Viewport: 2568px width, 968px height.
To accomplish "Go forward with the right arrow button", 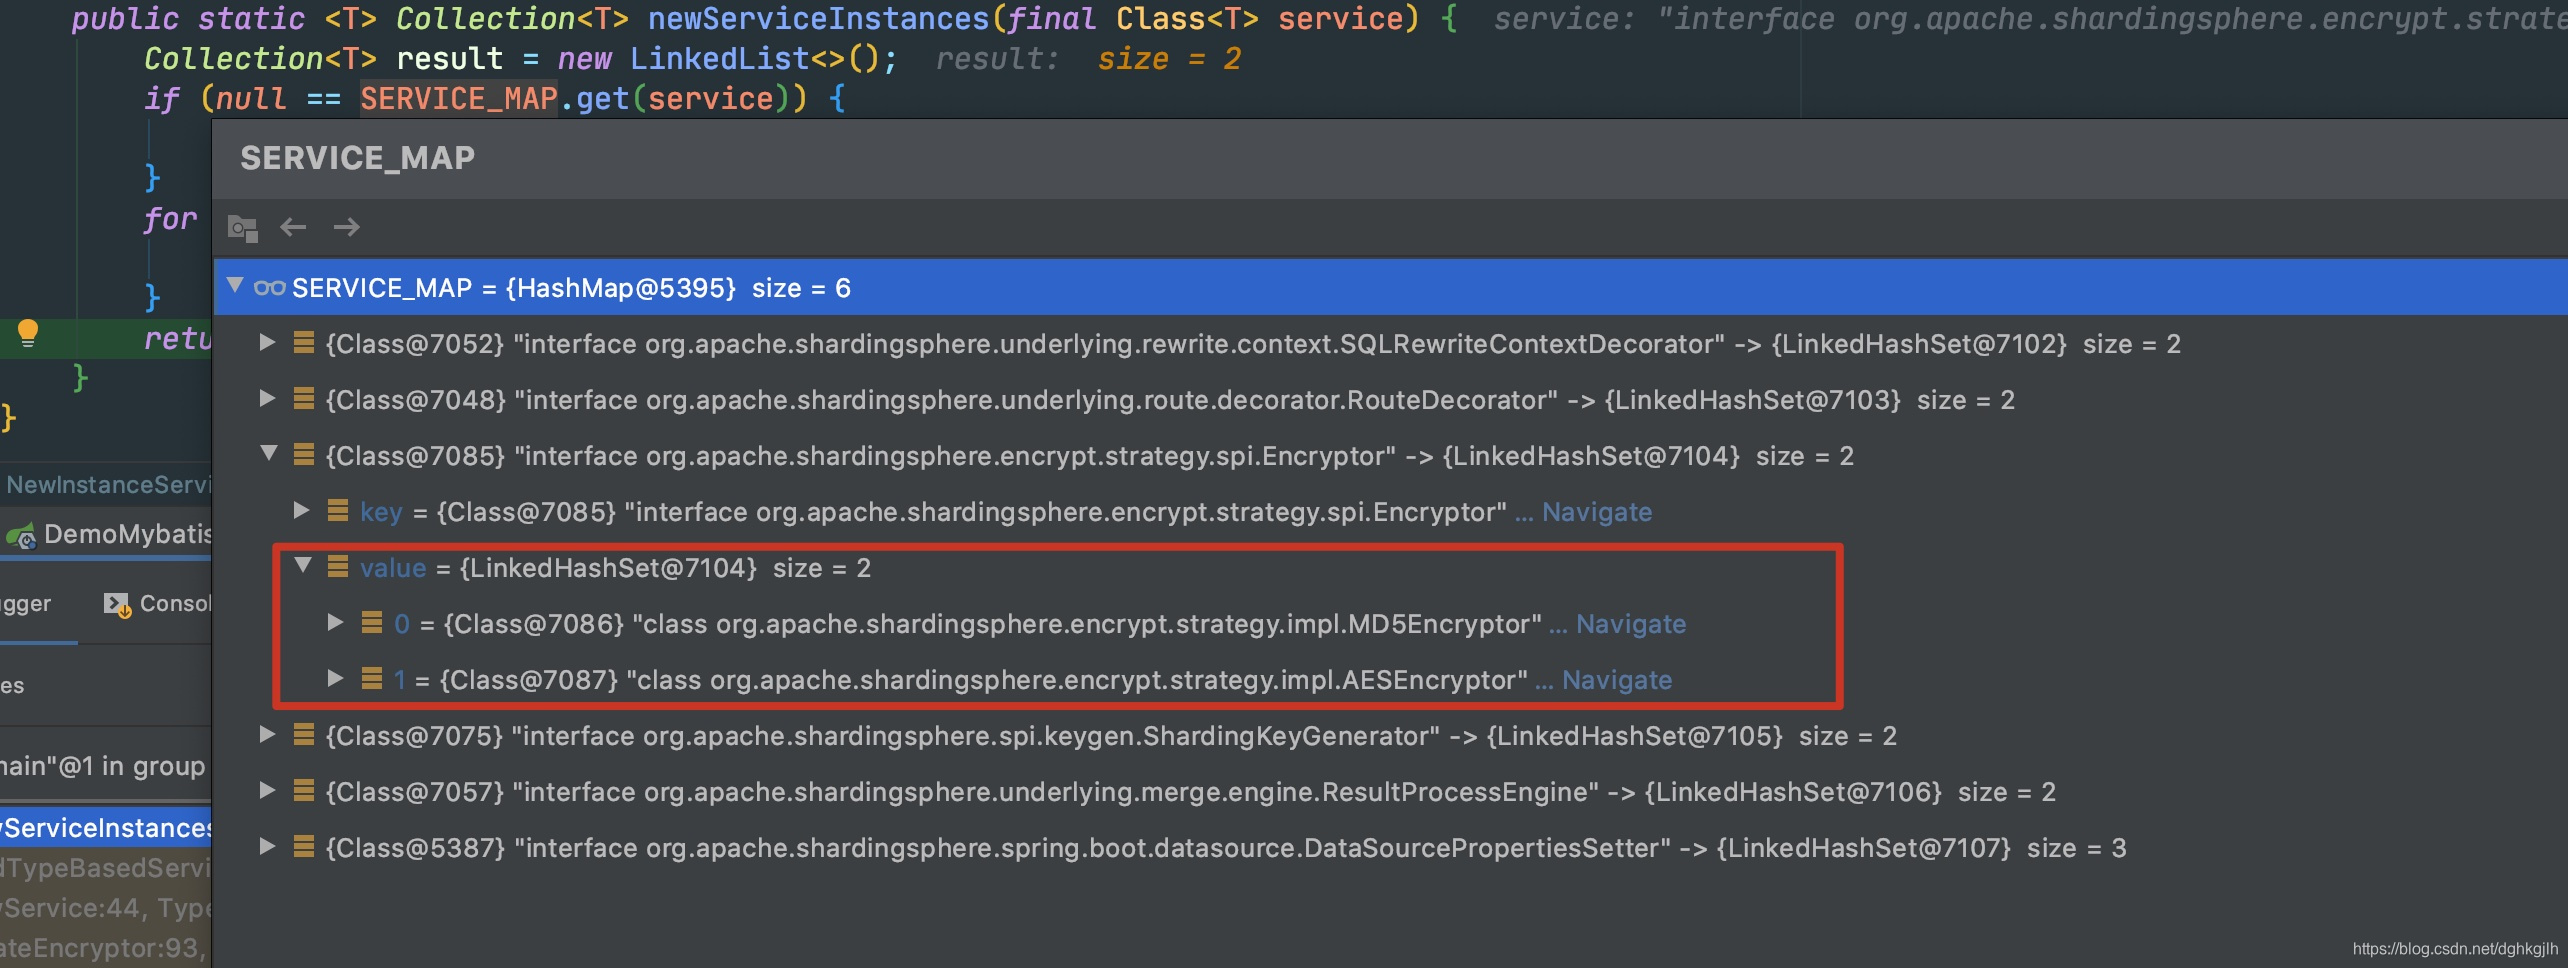I will 346,227.
